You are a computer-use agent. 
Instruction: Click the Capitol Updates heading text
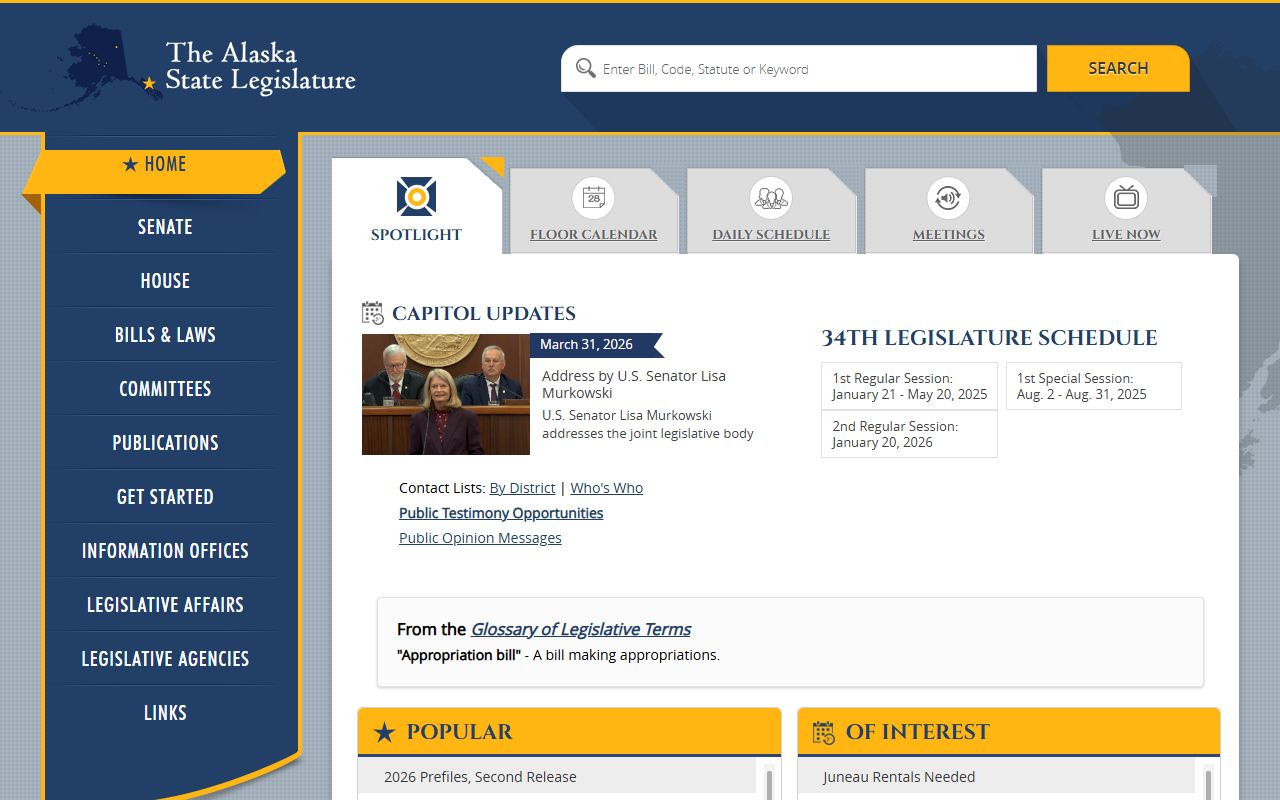[x=484, y=313]
